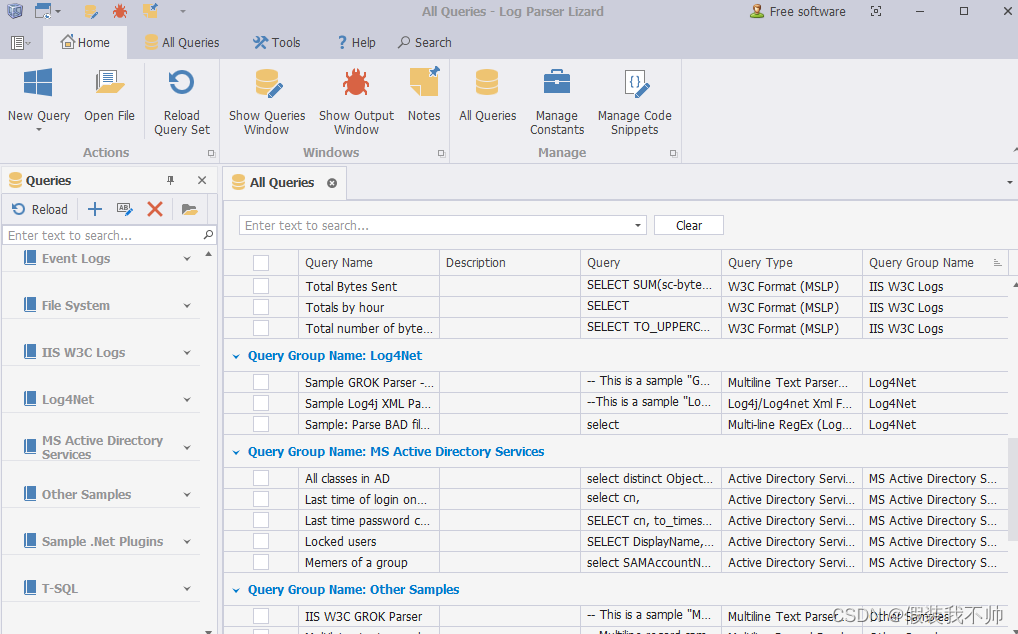The height and width of the screenshot is (634, 1018).
Task: Tick the header select-all checkbox
Action: [261, 263]
